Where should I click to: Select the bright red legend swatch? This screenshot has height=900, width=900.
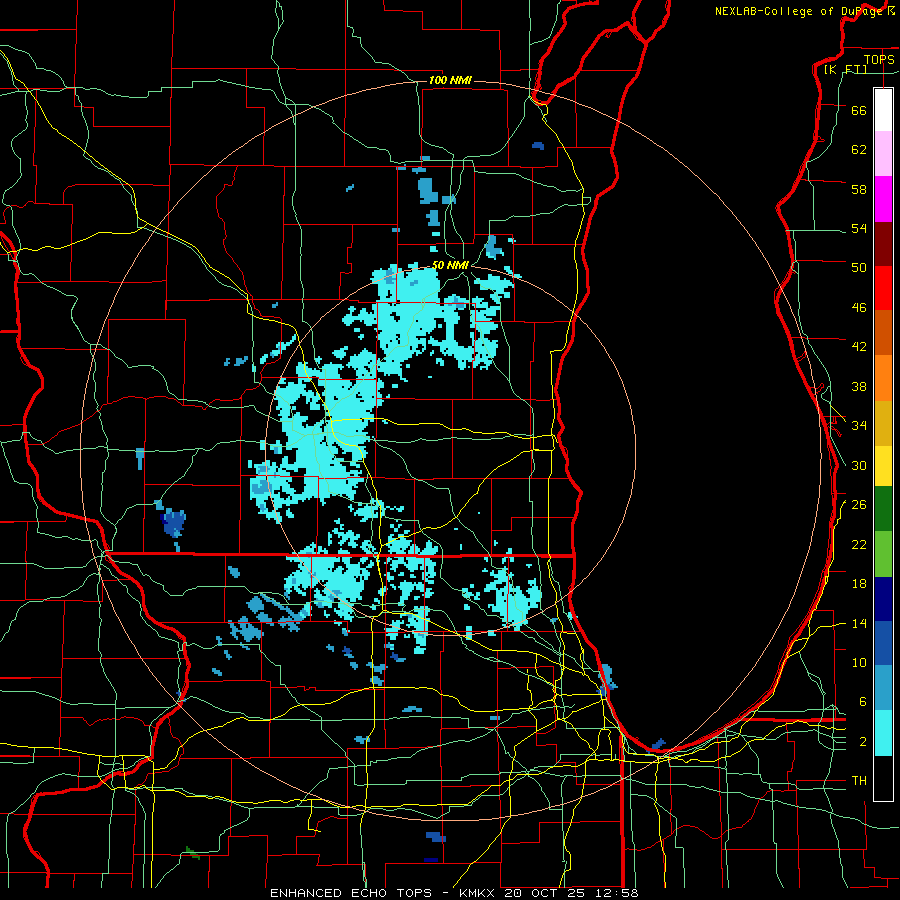883,288
